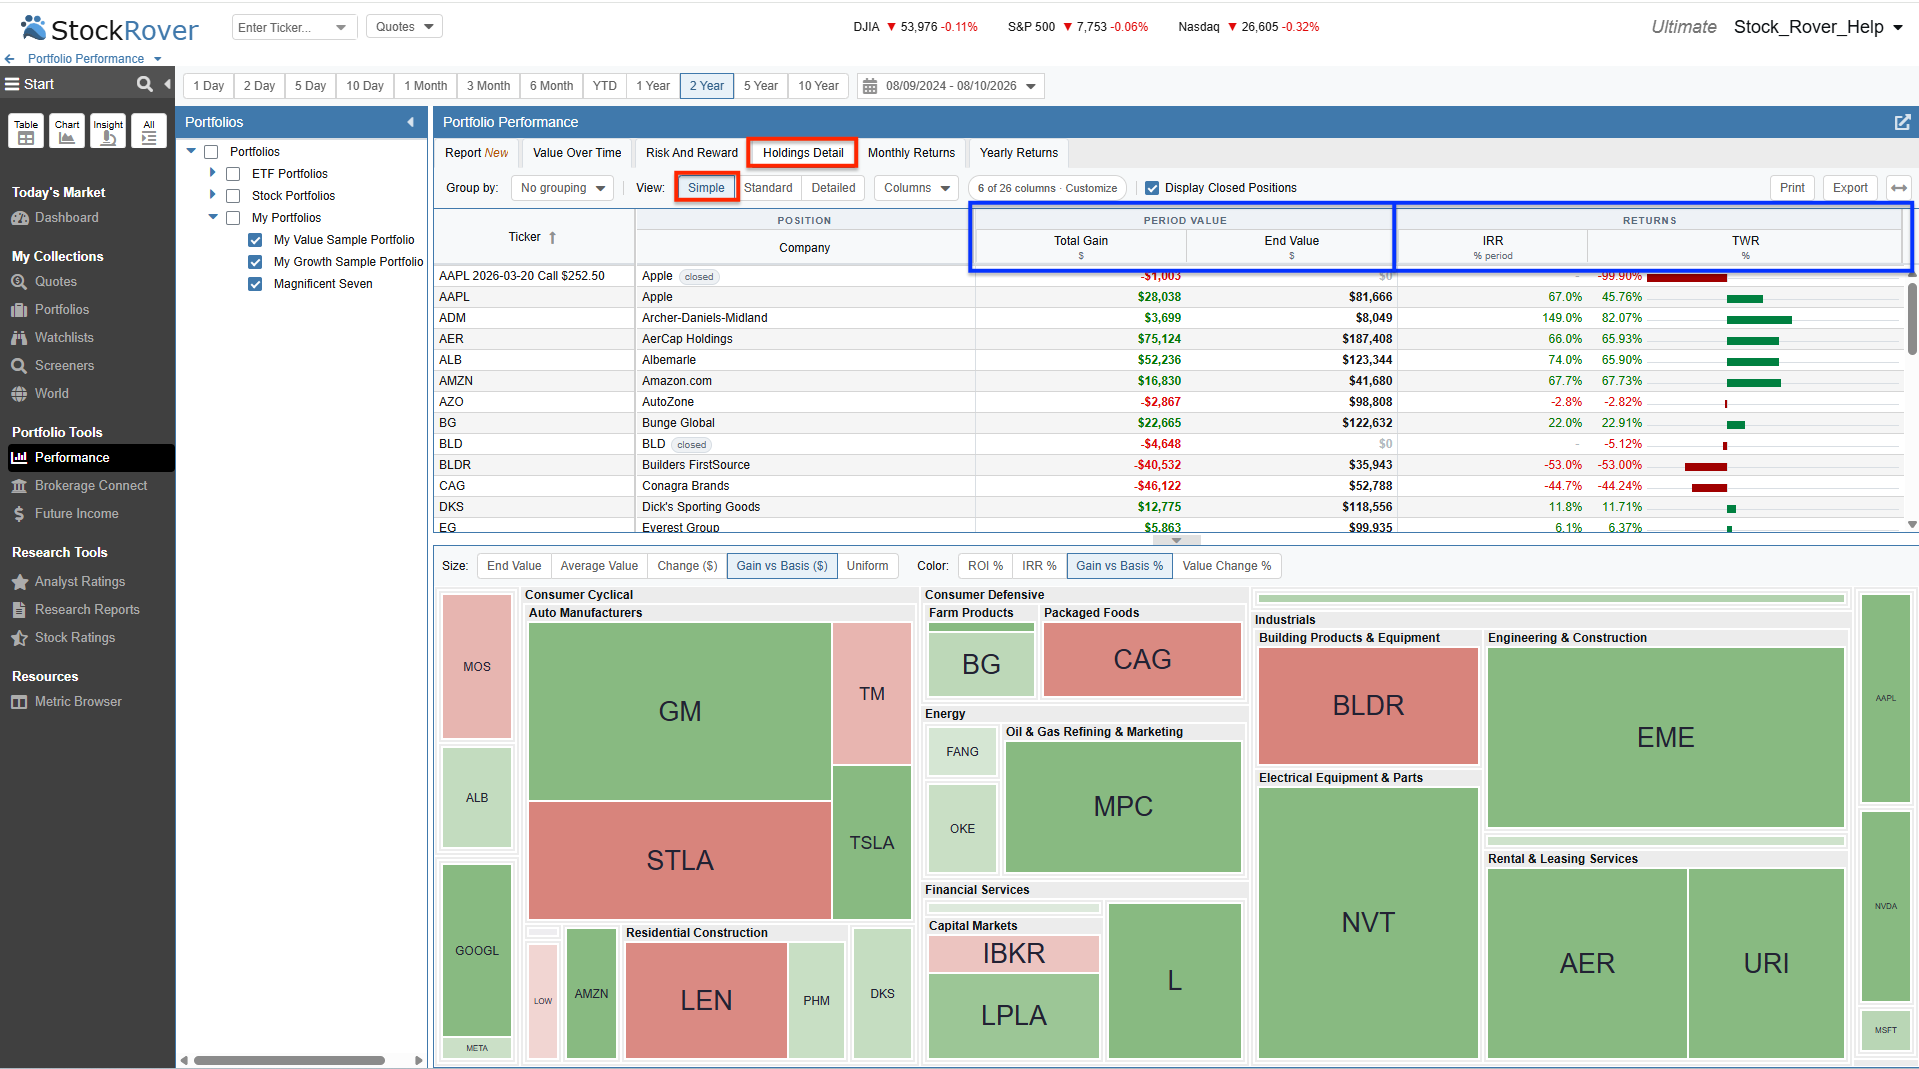Open the Report tab
This screenshot has height=1069, width=1919.
pos(476,153)
